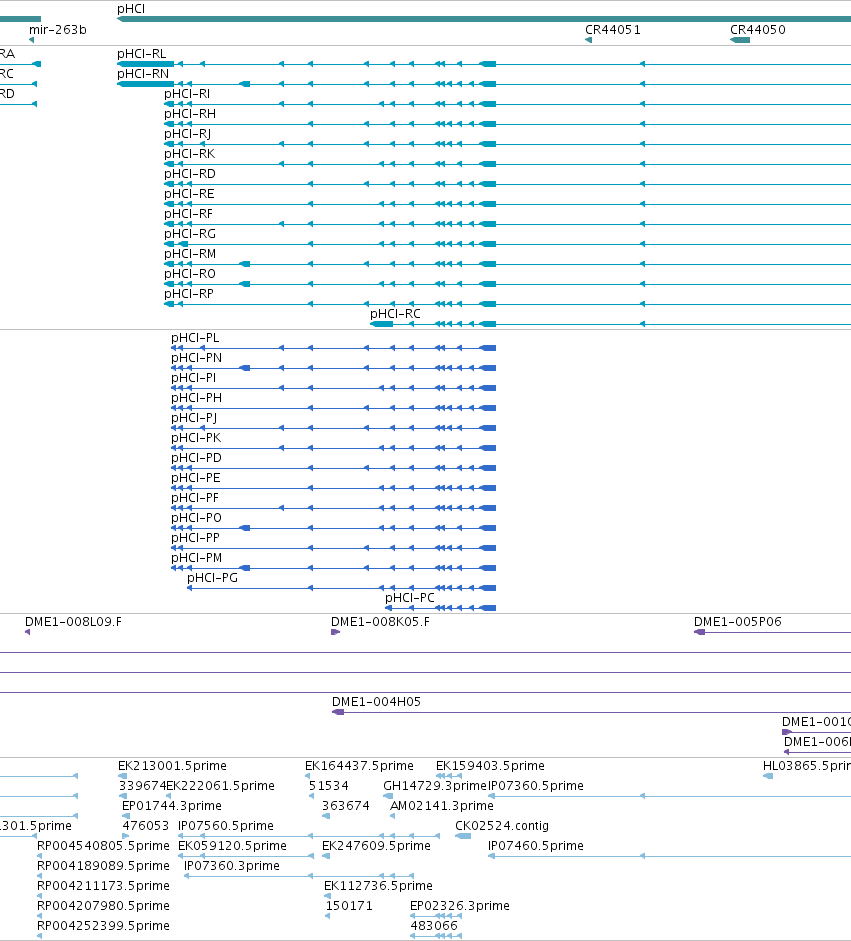Select the RP004252399.5prime label
Screen dimensions: 851x941
coord(103,925)
